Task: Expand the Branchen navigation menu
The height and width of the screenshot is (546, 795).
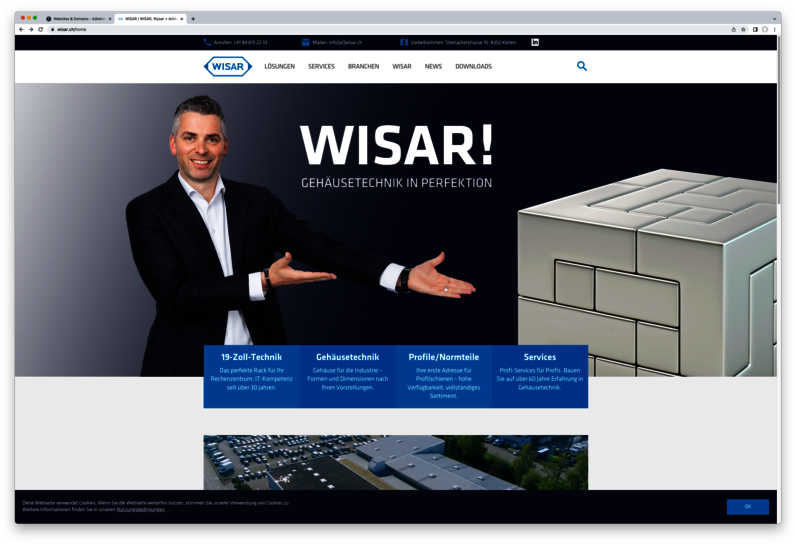Action: point(363,66)
